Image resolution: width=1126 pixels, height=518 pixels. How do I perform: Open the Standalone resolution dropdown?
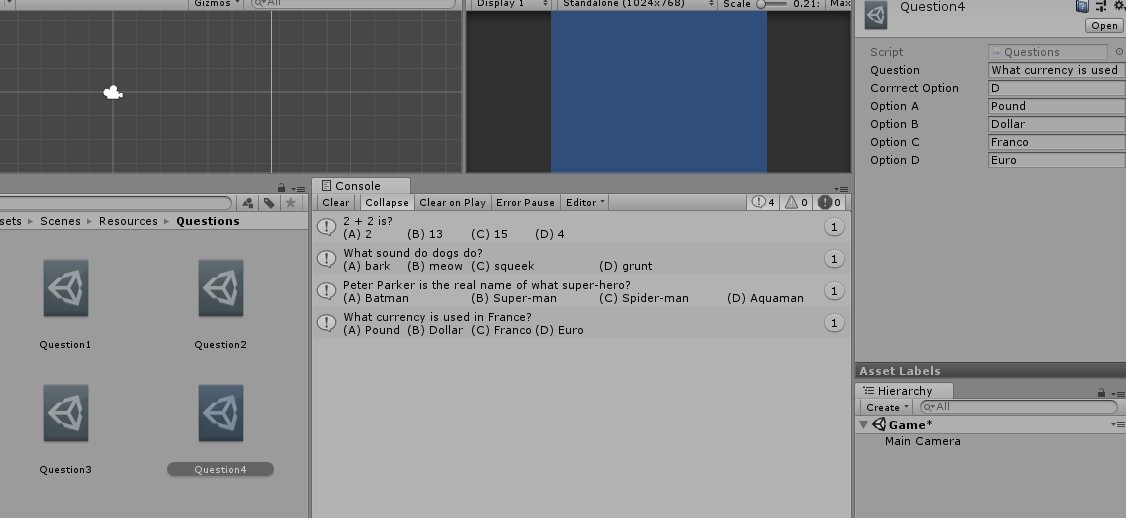click(x=638, y=4)
